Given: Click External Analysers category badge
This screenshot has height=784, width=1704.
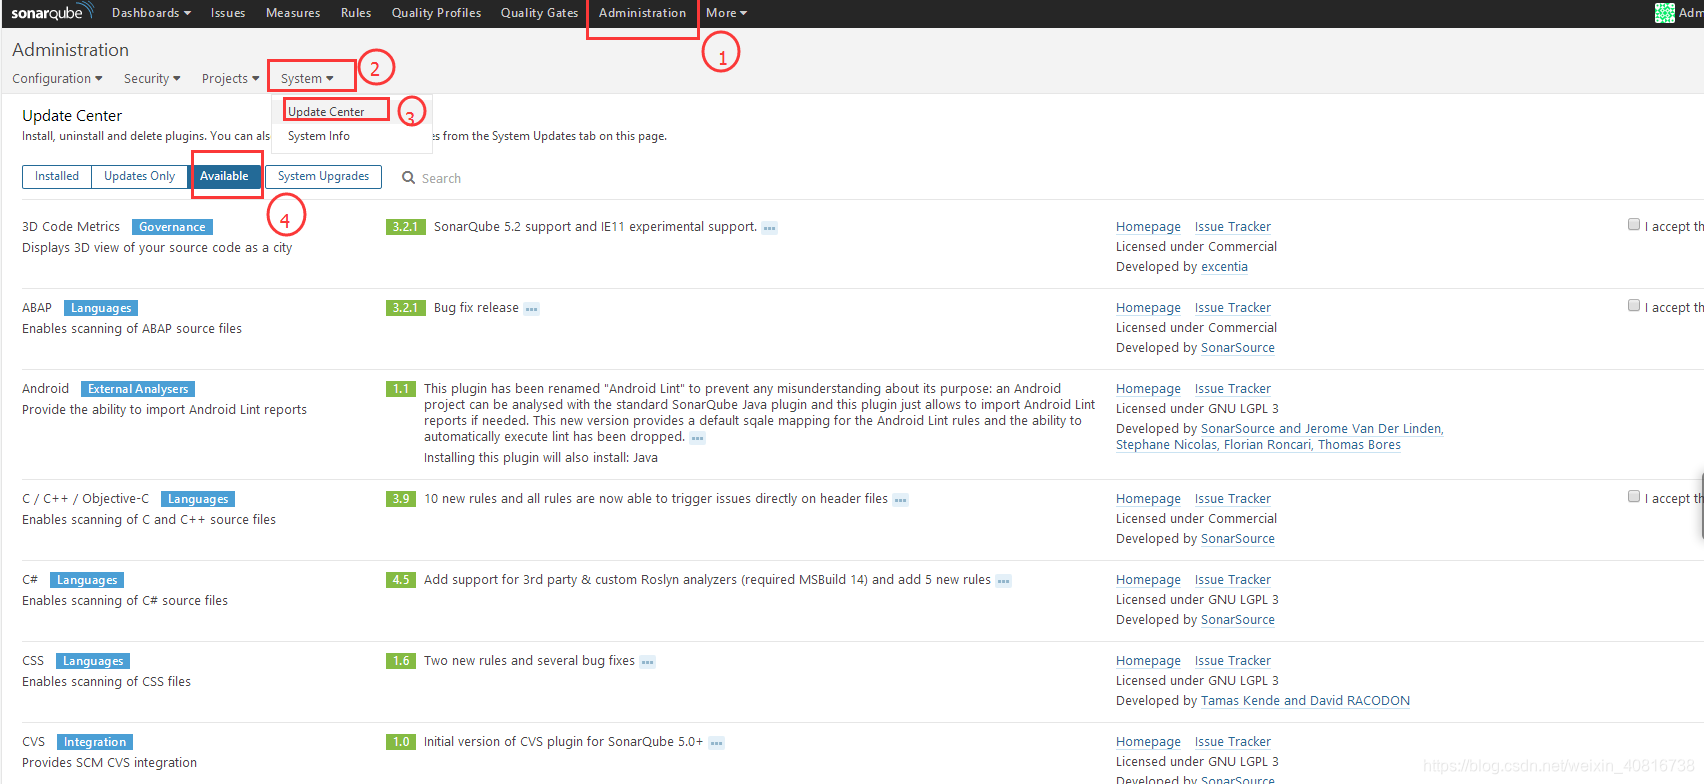Looking at the screenshot, I should [x=138, y=389].
